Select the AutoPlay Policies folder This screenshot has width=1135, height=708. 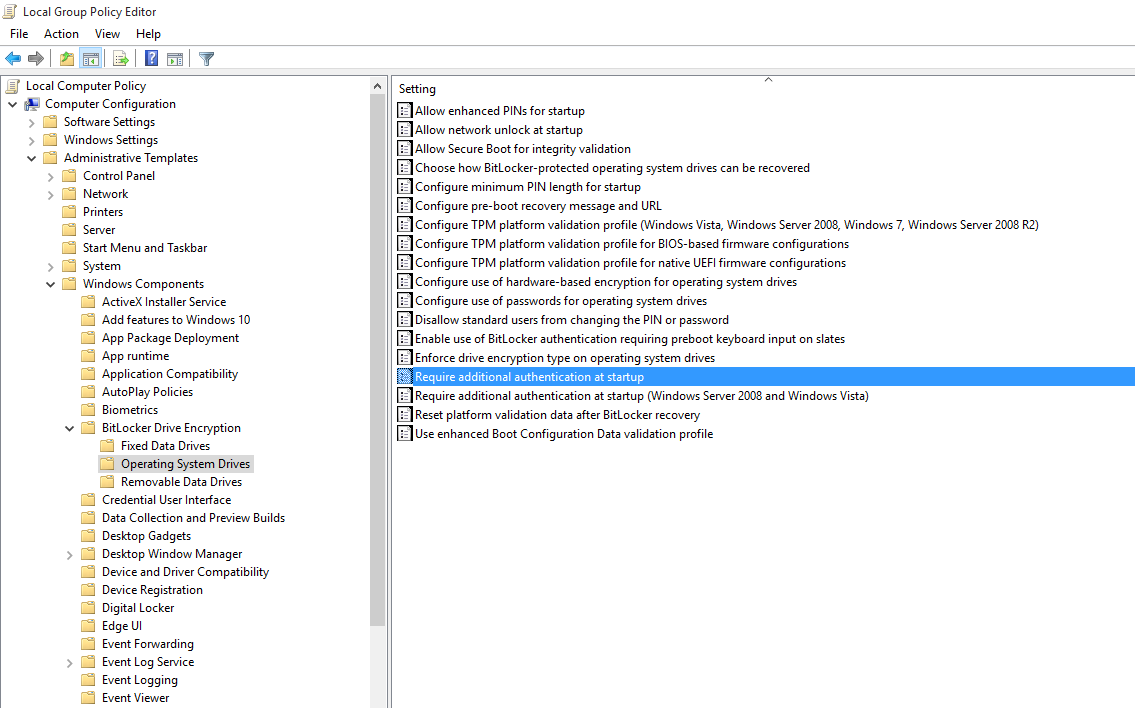[x=148, y=392]
